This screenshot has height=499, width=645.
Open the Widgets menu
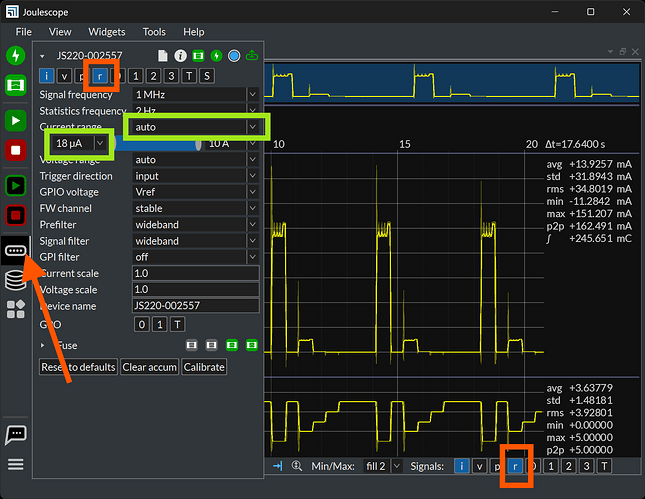[107, 32]
